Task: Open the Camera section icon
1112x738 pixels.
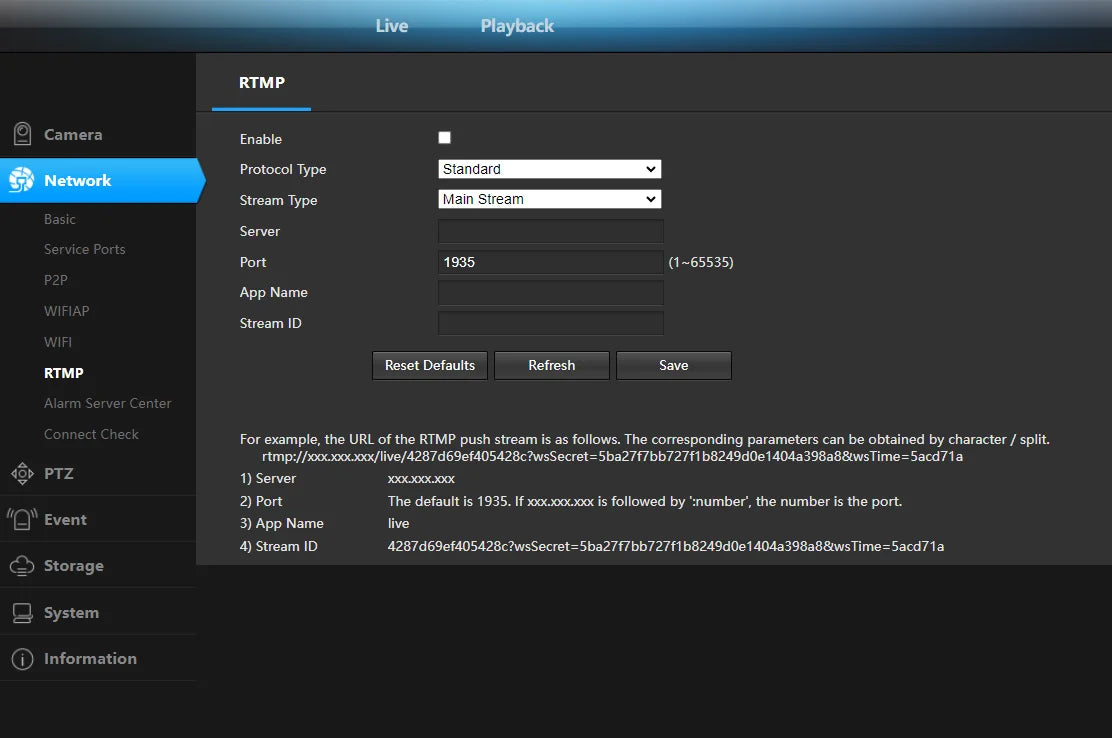Action: (21, 133)
